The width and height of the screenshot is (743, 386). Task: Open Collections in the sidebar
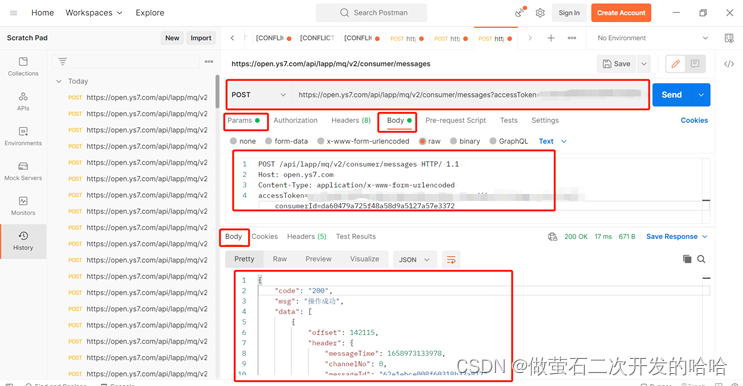[x=23, y=67]
